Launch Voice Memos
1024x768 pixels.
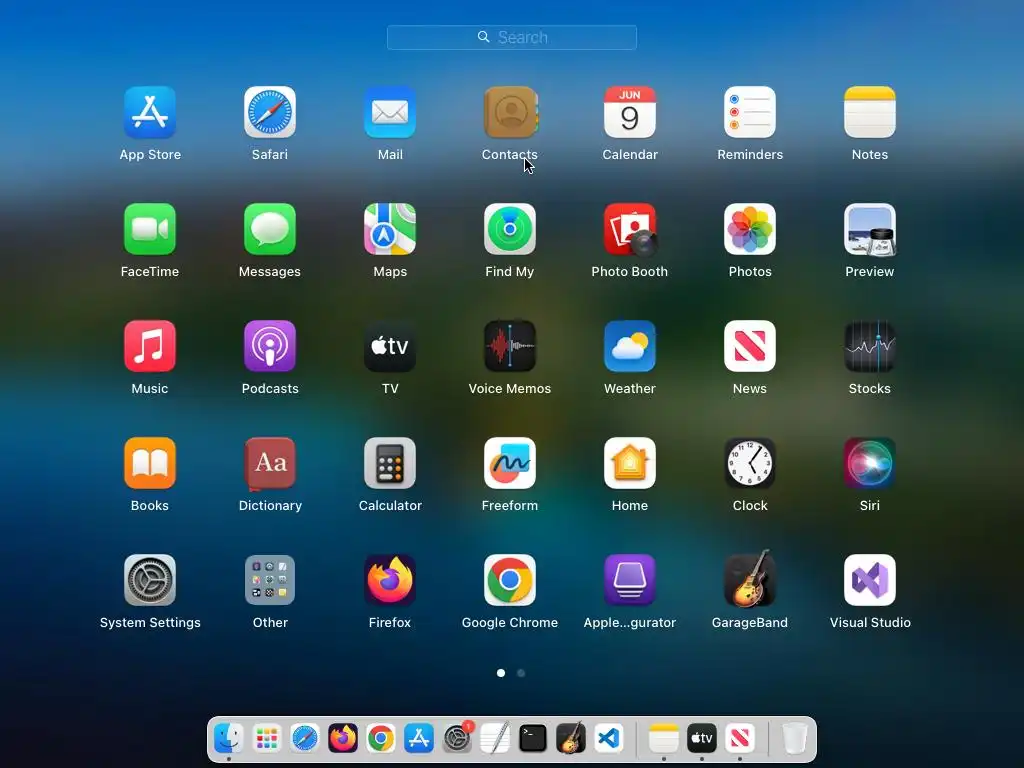pos(510,346)
